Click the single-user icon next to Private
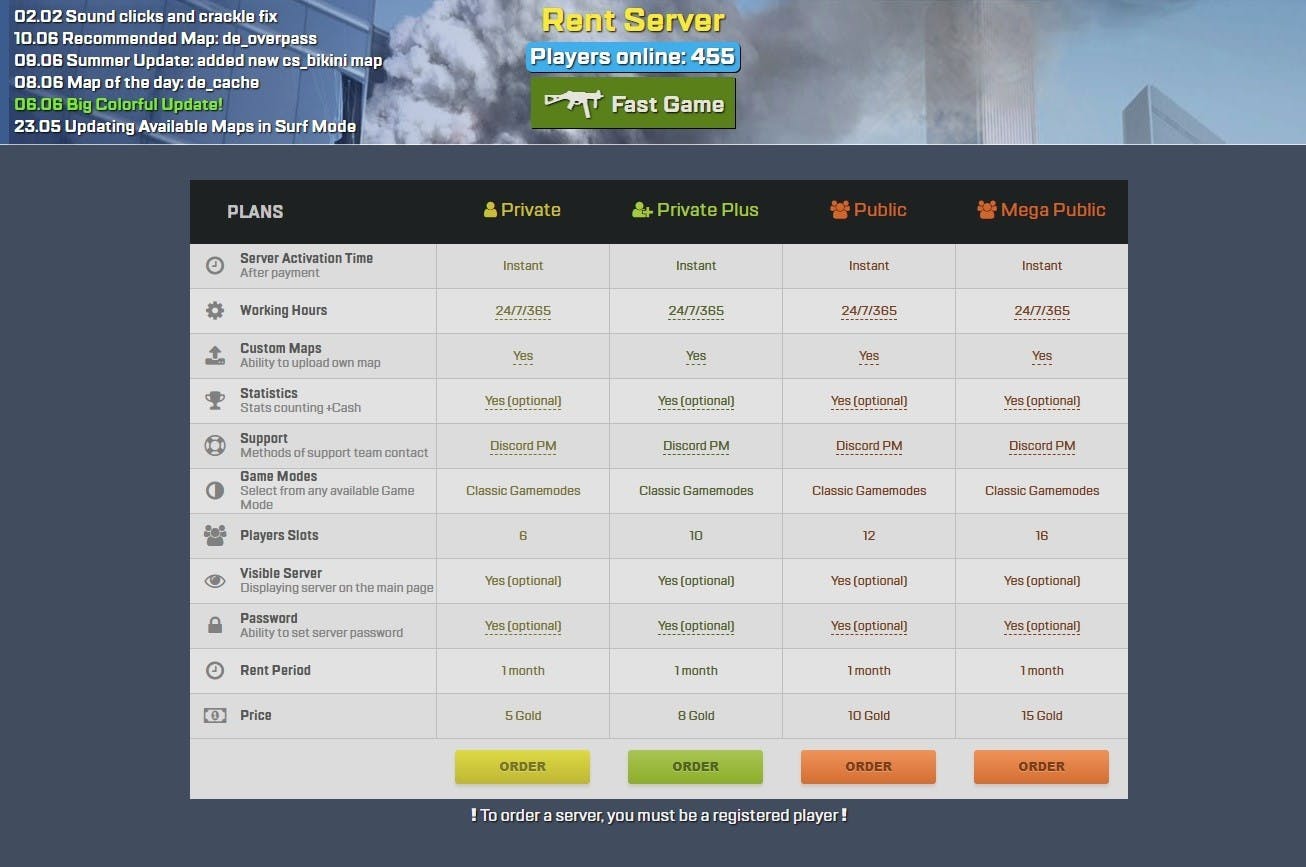The width and height of the screenshot is (1306, 867). [x=490, y=210]
